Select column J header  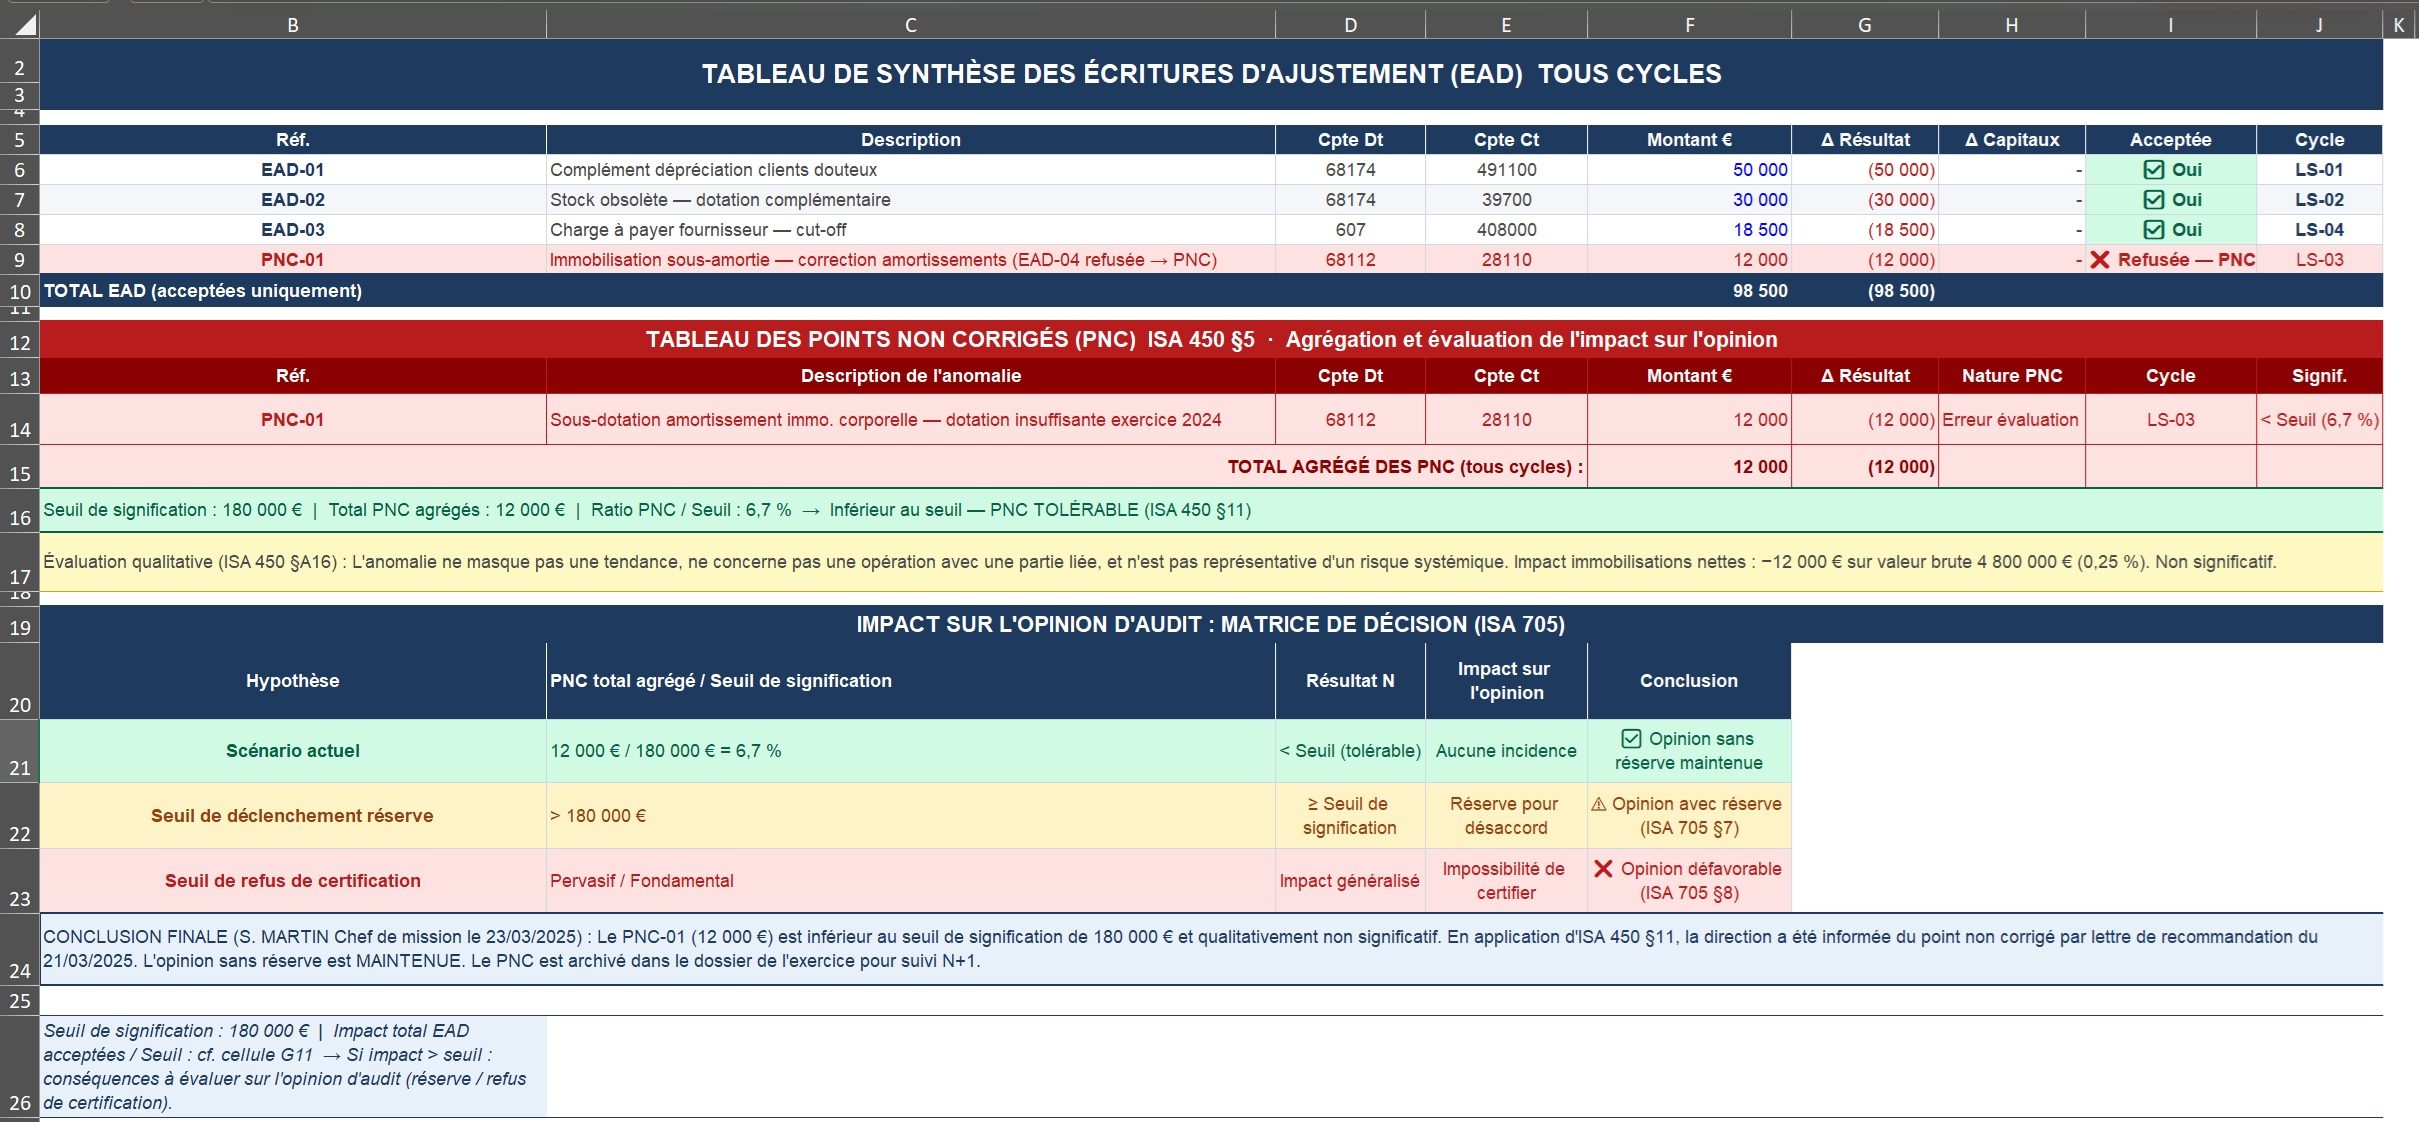[2319, 25]
